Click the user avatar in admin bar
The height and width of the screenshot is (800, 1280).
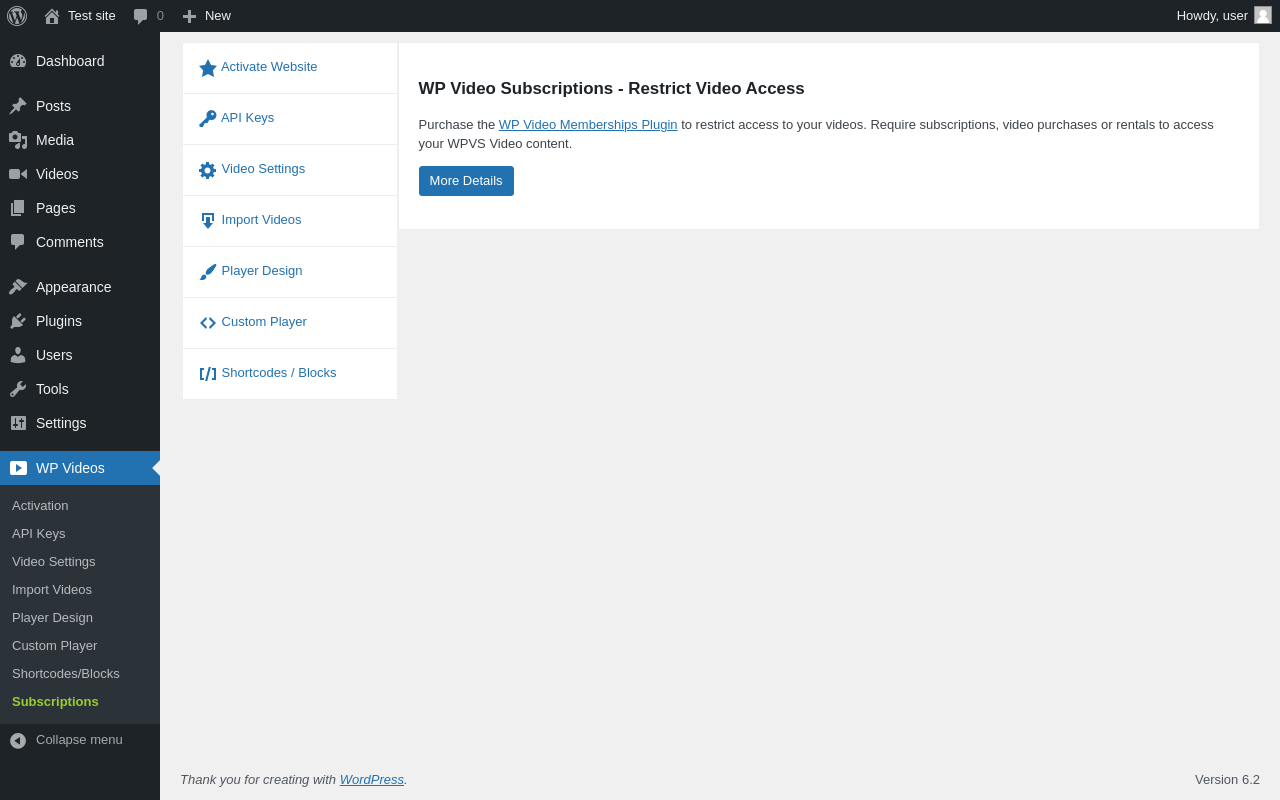[1263, 15]
